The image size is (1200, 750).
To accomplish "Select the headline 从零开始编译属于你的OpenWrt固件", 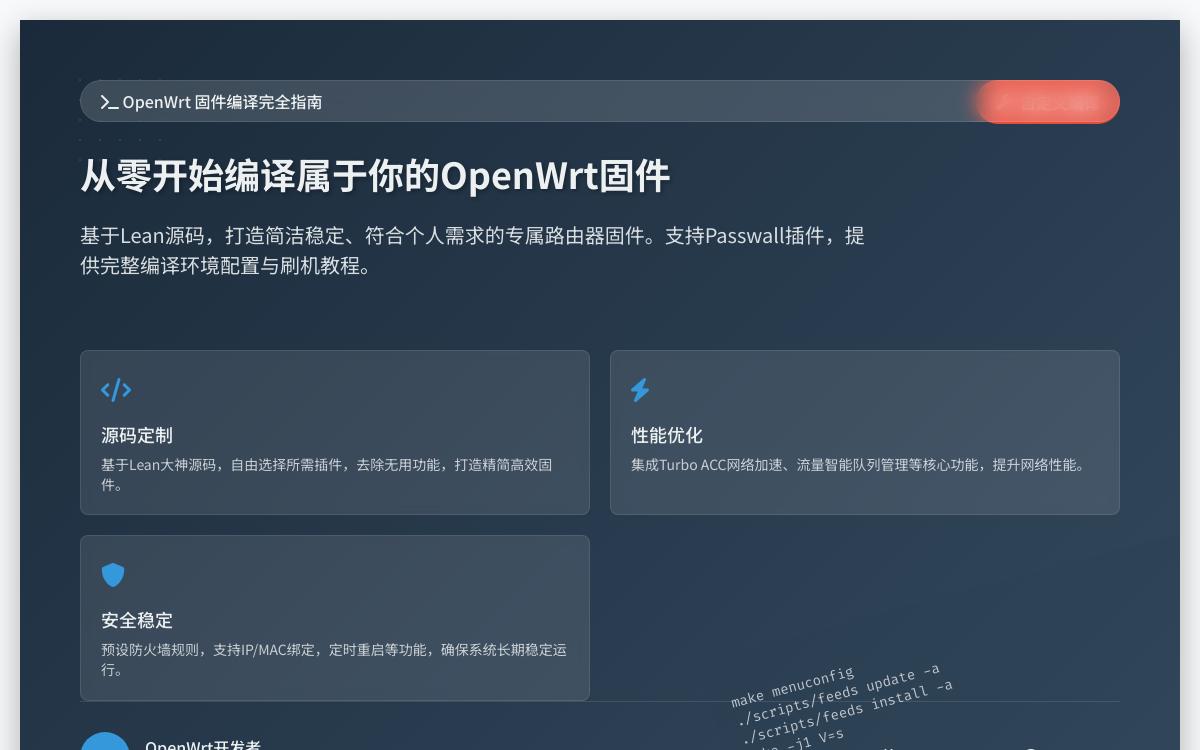I will [375, 175].
